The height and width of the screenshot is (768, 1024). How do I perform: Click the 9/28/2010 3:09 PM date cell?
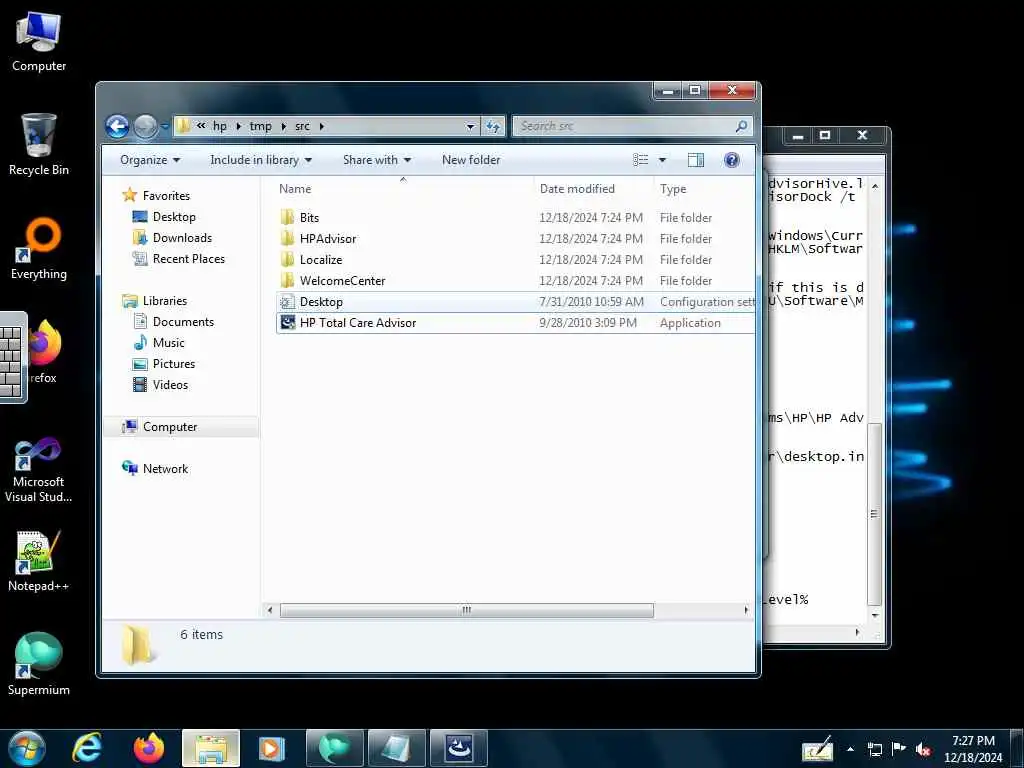point(588,323)
